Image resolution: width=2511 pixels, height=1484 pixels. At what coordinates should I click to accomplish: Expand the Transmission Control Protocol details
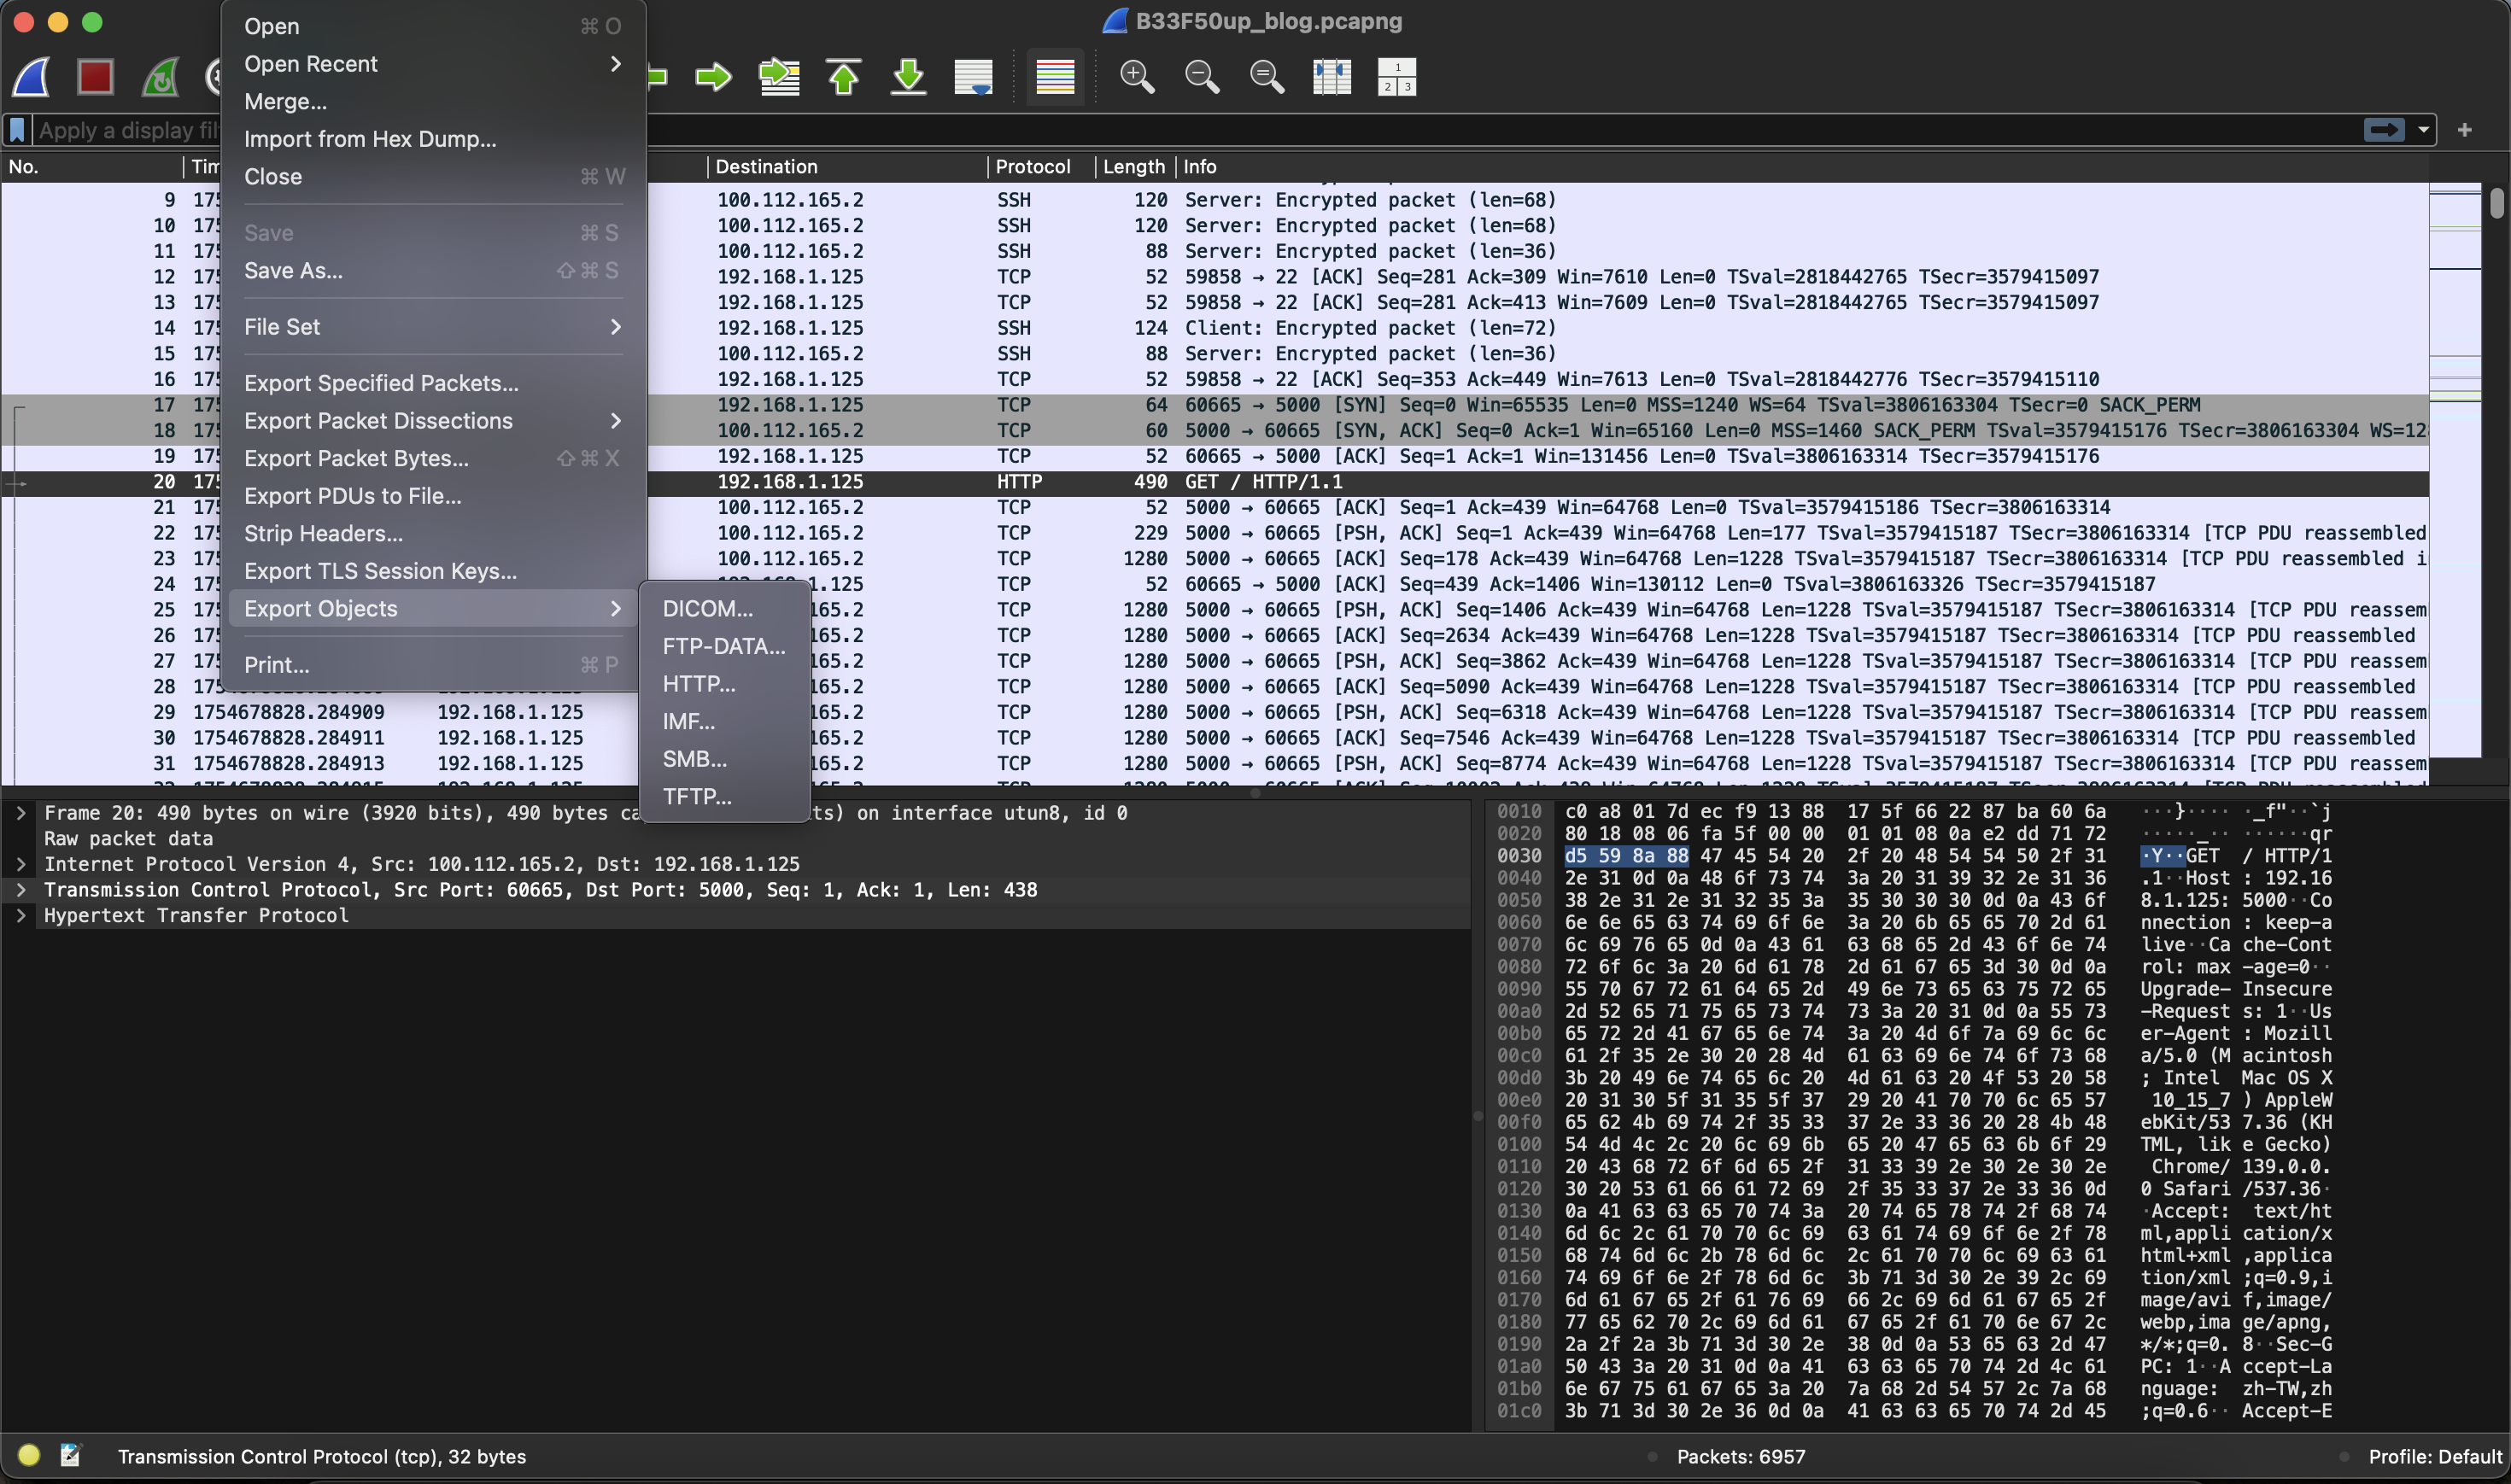coord(21,890)
